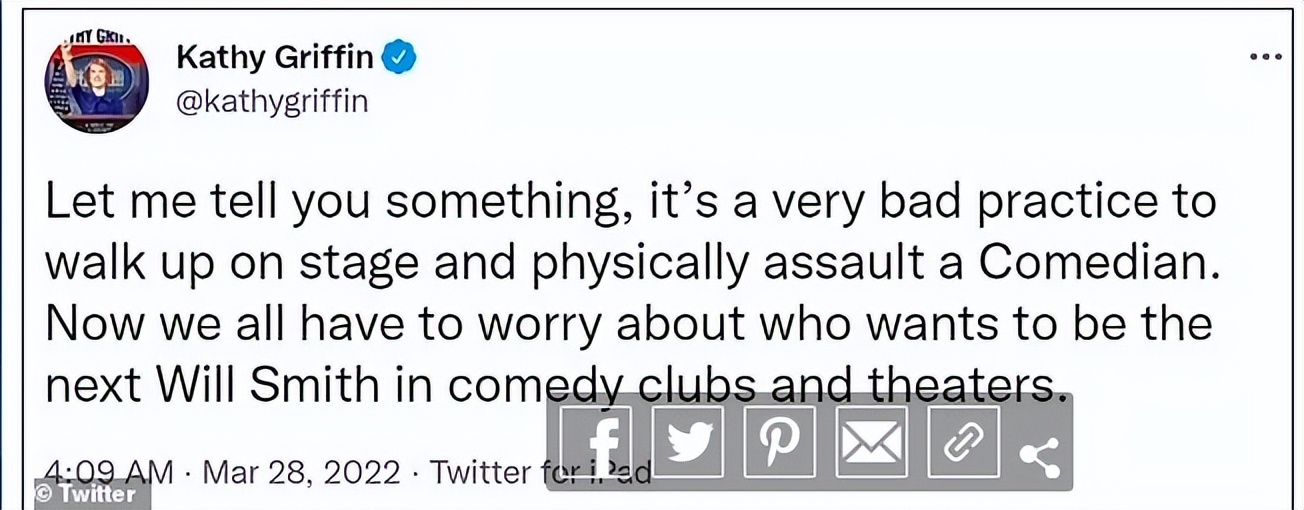Pin this image to Pinterest
Image resolution: width=1304 pixels, height=510 pixels.
[780, 442]
